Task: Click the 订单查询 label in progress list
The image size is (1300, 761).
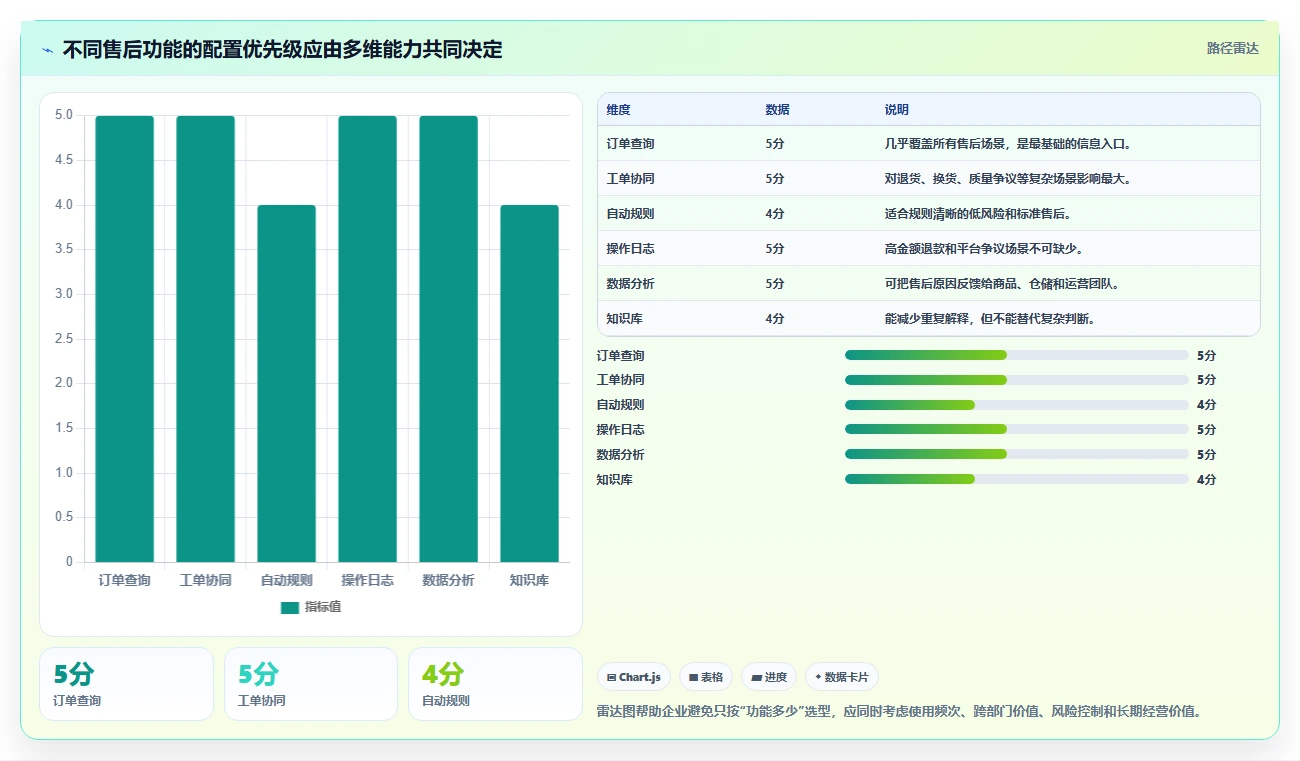Action: pos(621,355)
